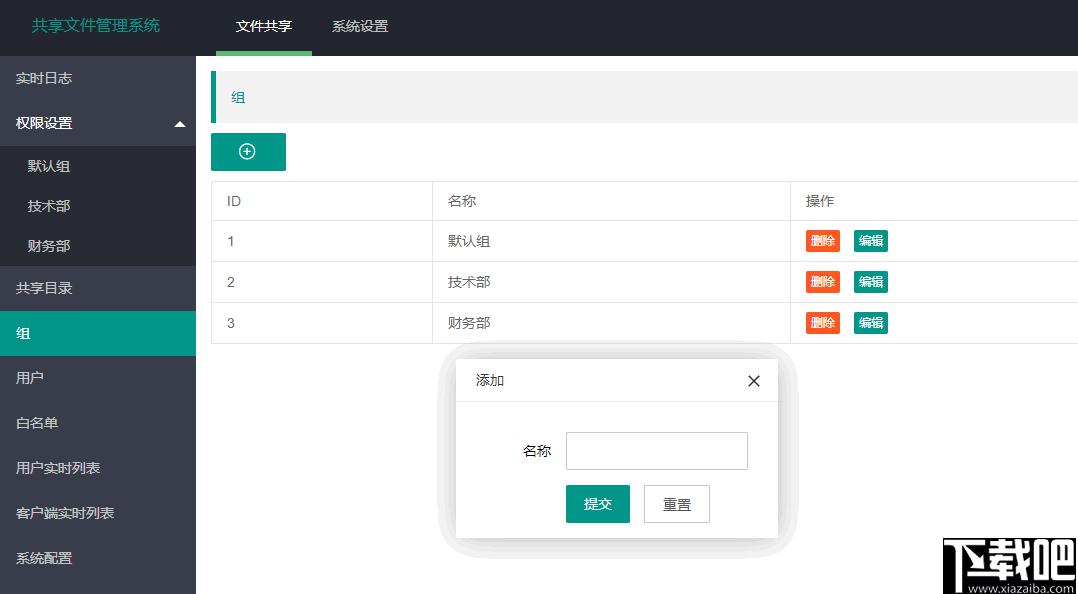Click the 组 panel heading
Viewport: 1078px width, 594px height.
[238, 98]
